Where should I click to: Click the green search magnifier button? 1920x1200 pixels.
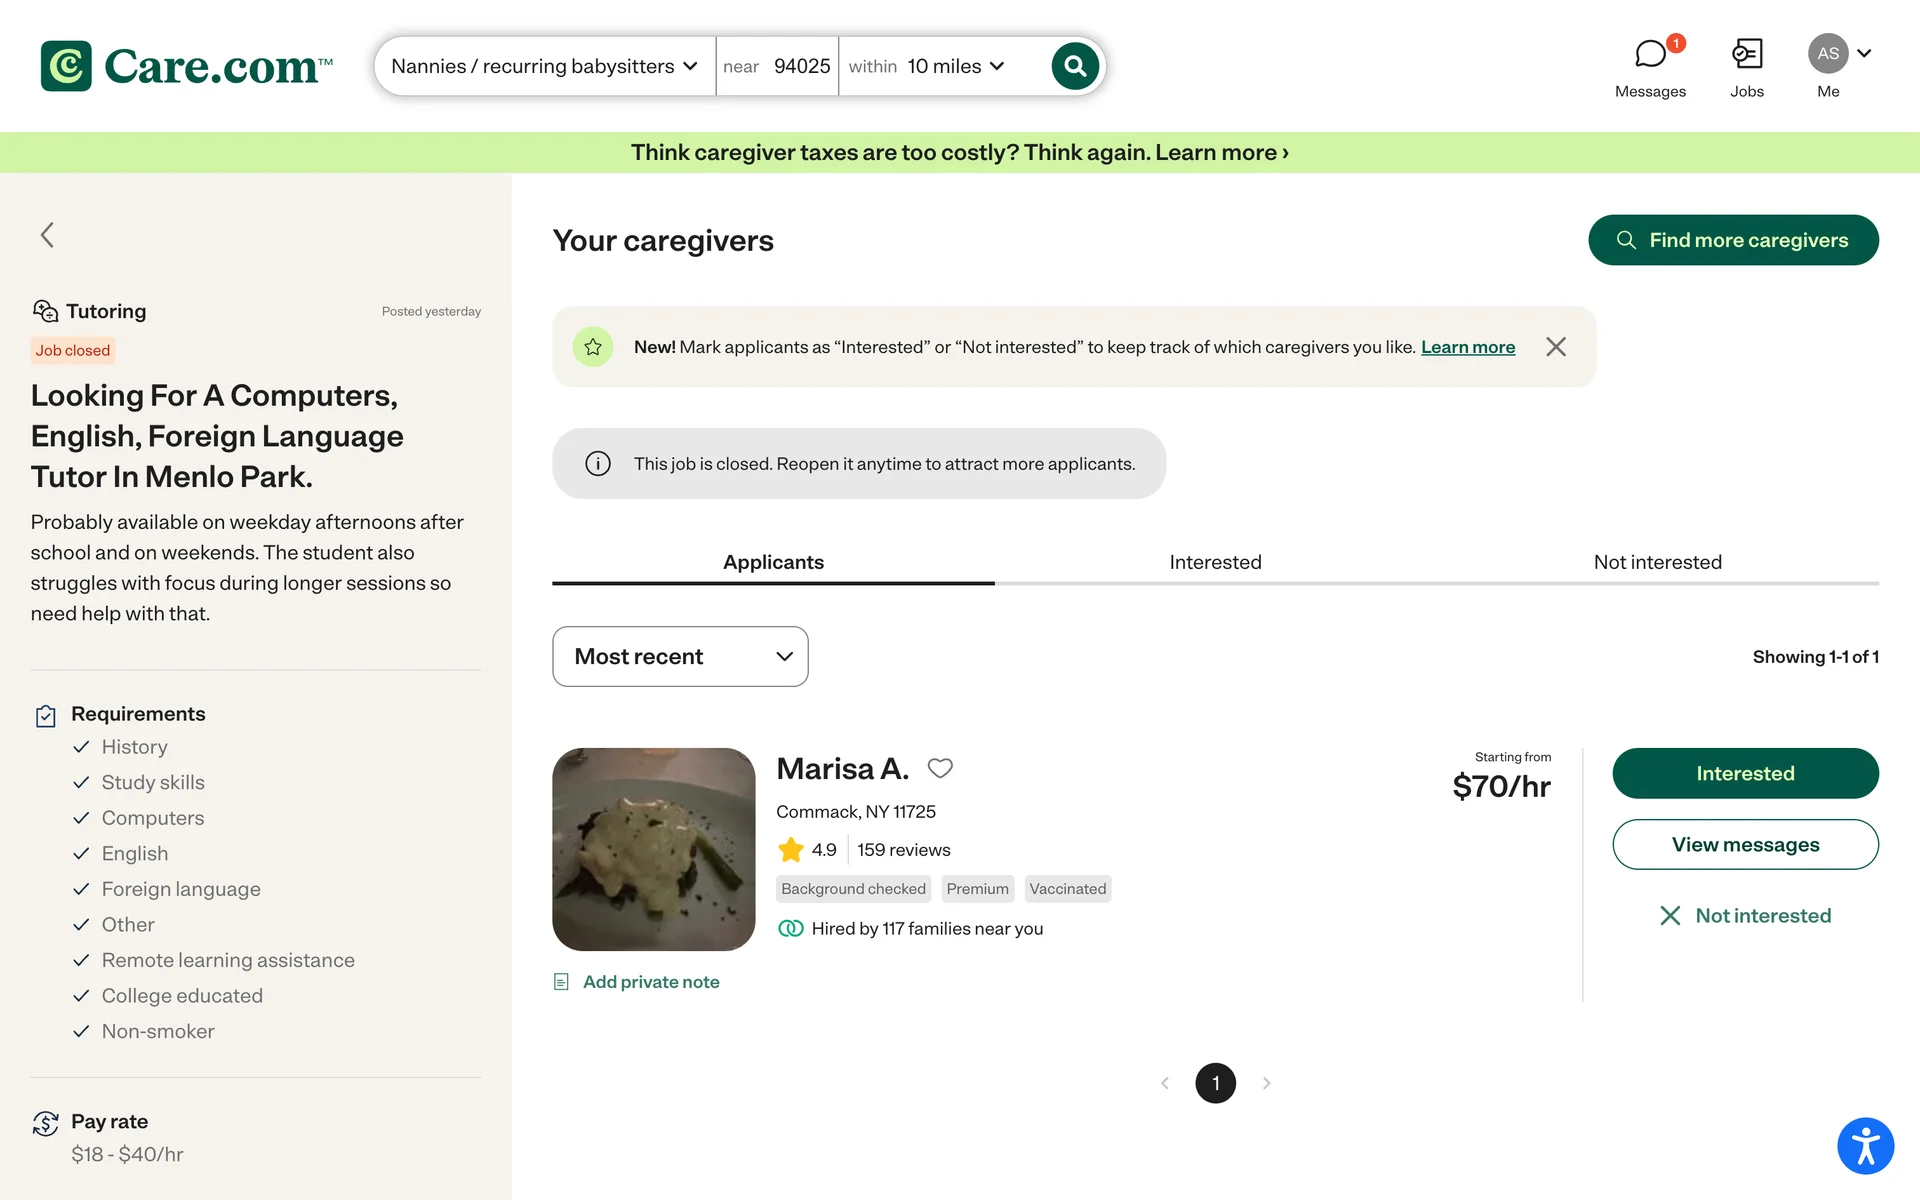click(1075, 66)
